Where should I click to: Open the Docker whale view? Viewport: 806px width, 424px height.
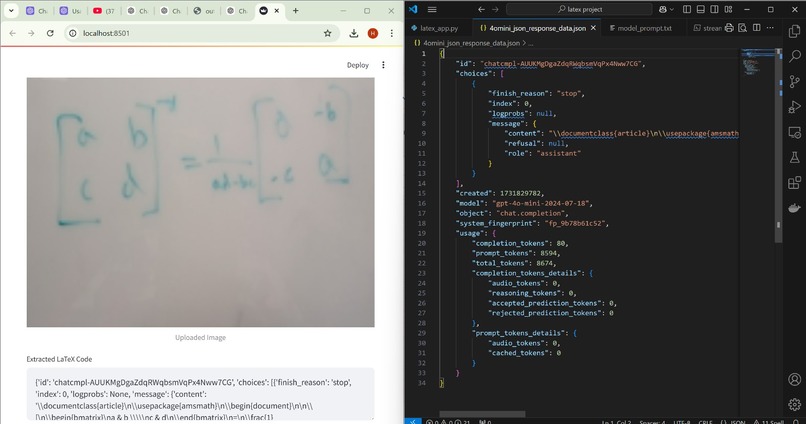[x=794, y=208]
